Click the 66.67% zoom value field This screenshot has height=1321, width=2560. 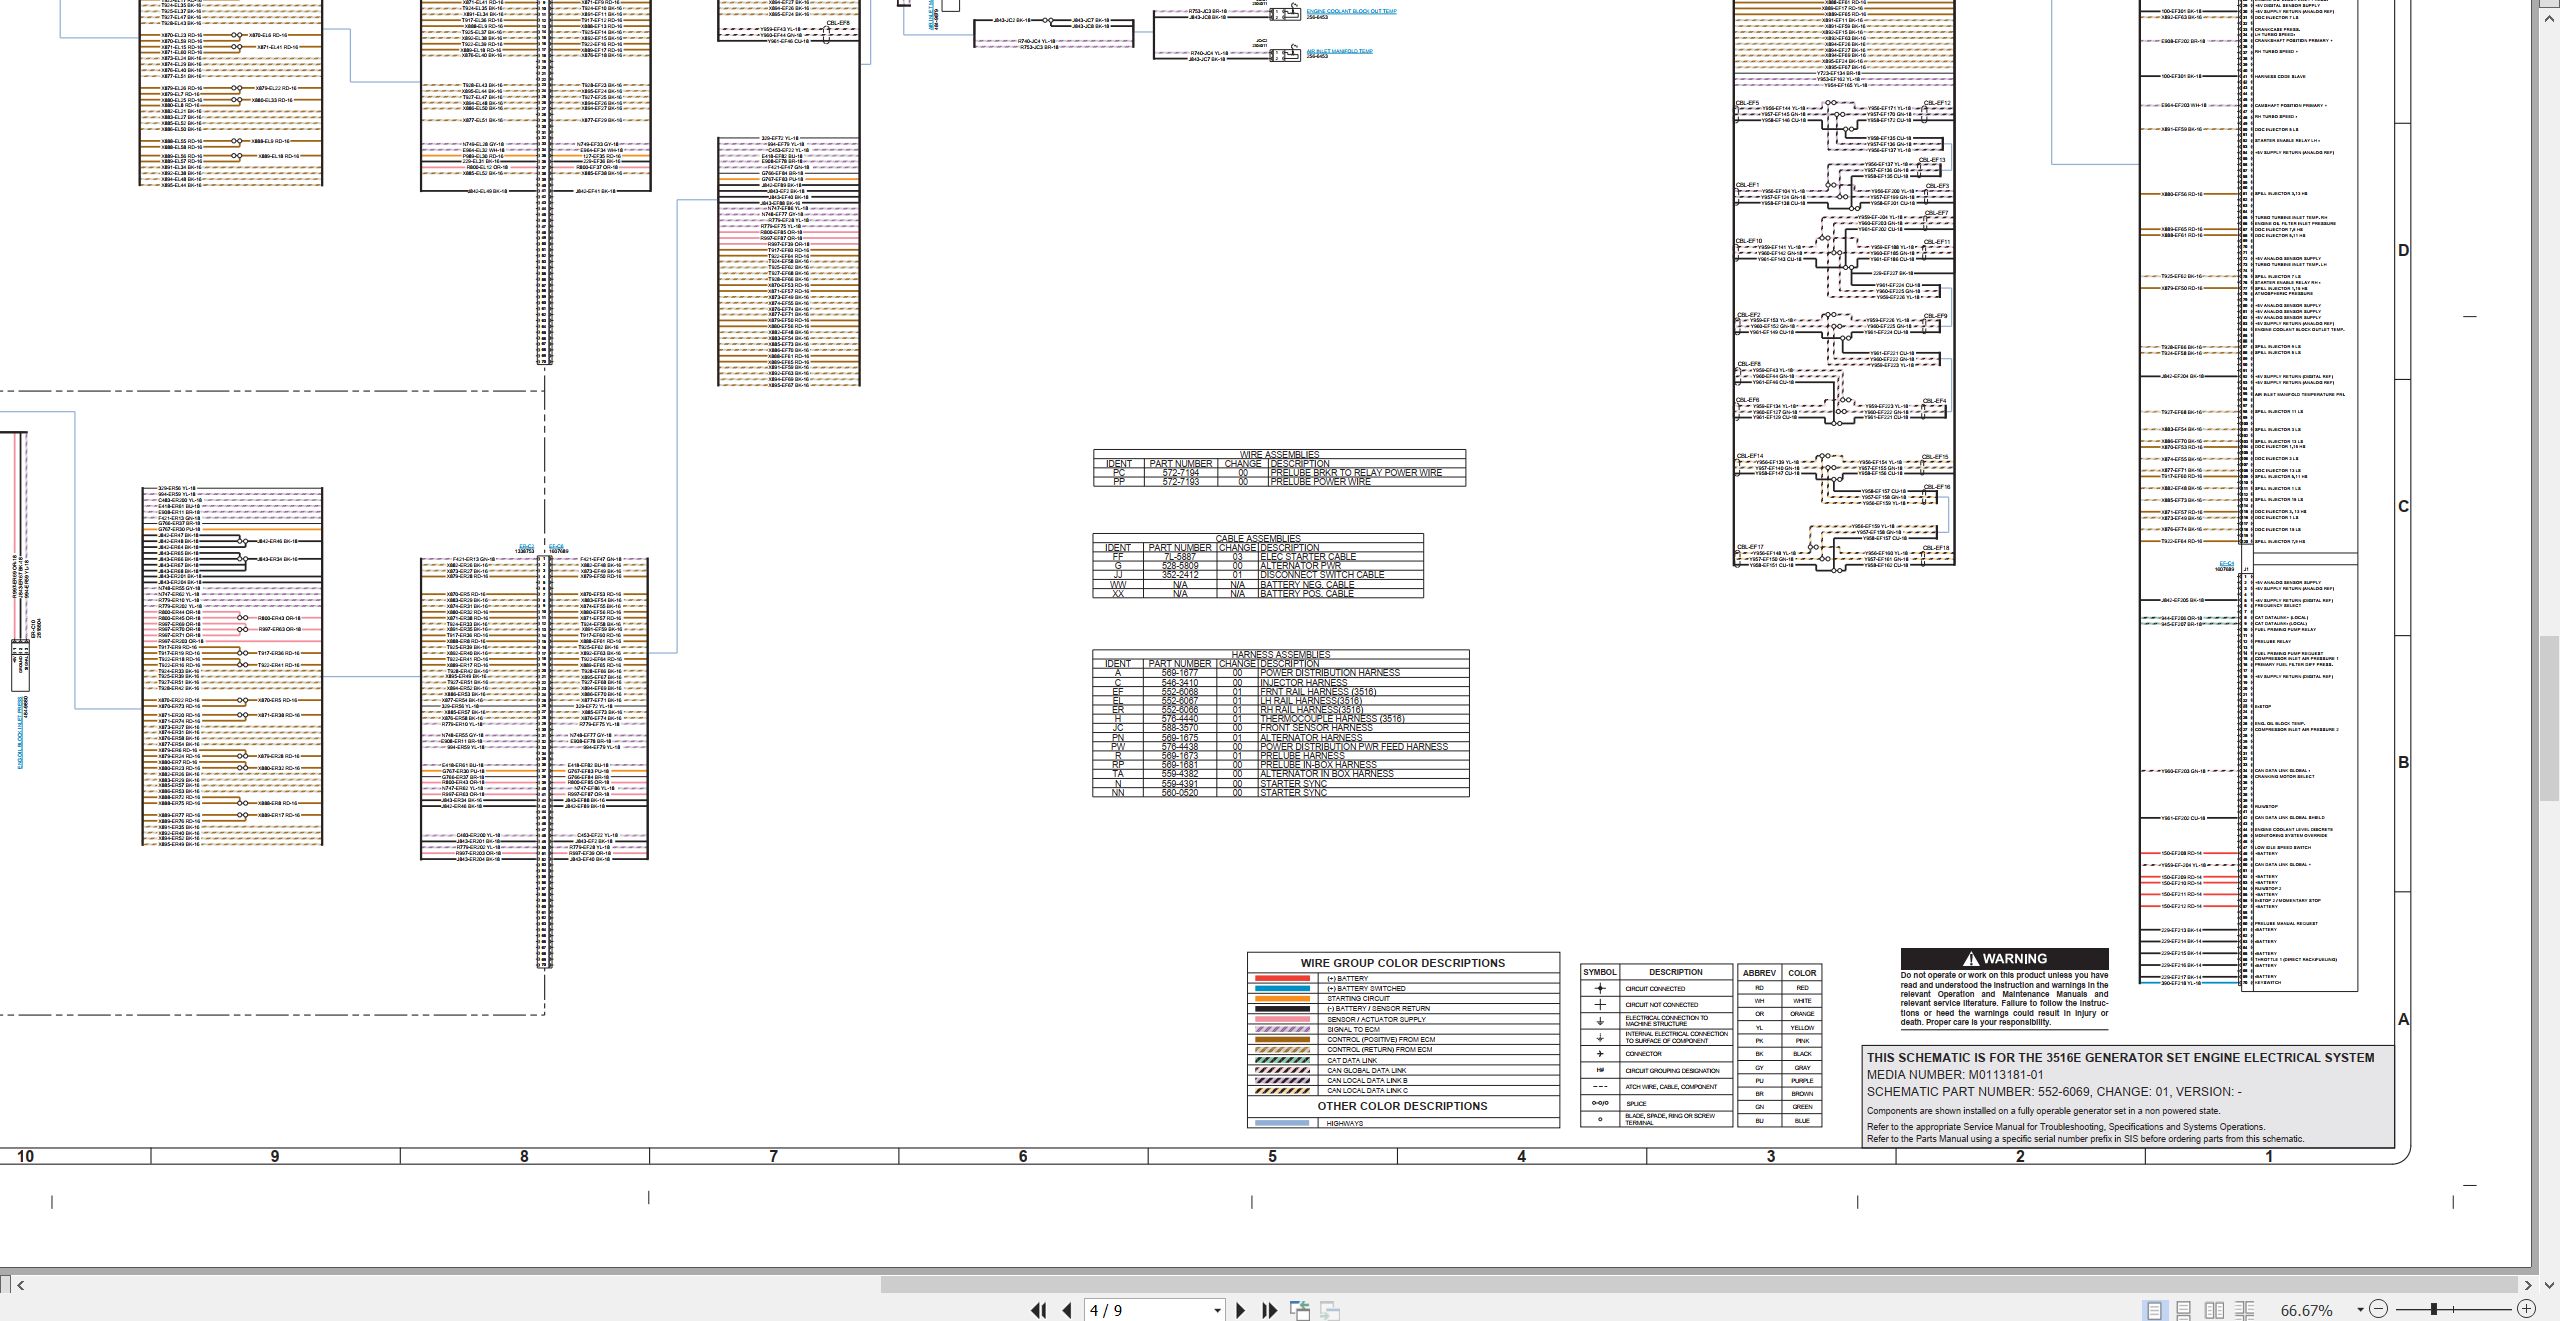pyautogui.click(x=2308, y=1310)
